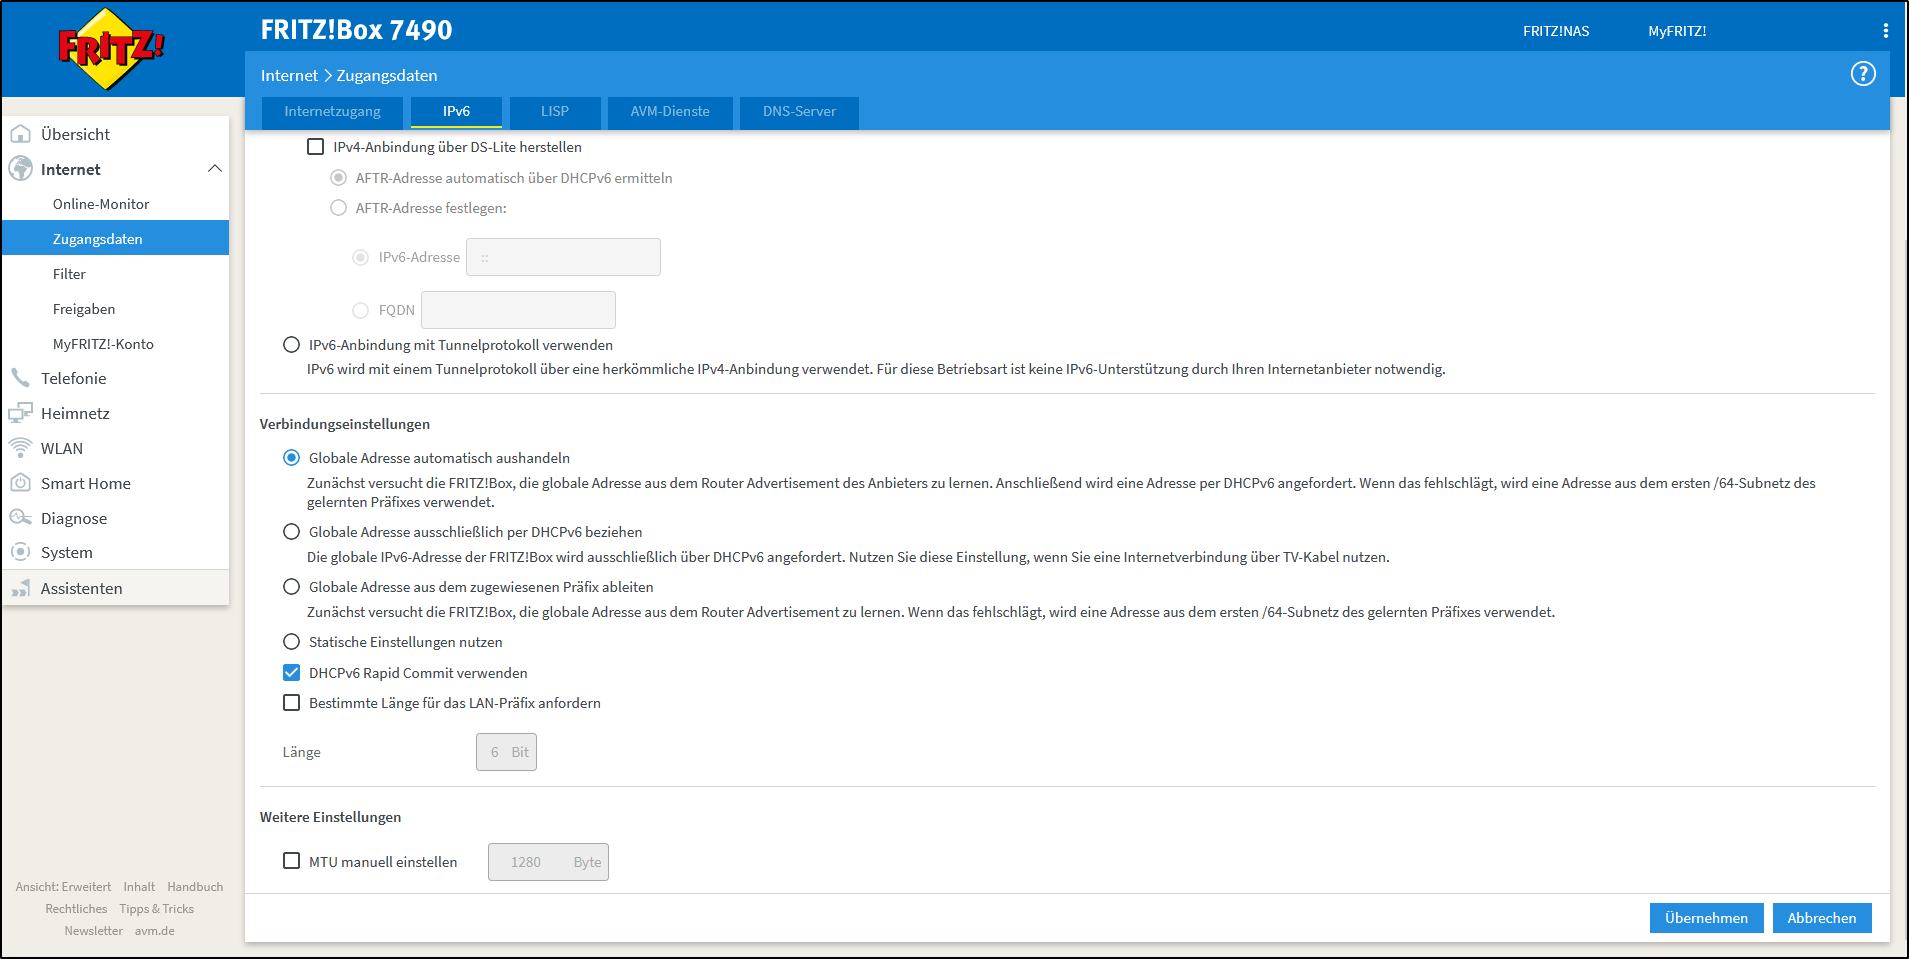Enable IPv4-Anbindung über DS-Lite checkbox
Viewport: 1909px width, 959px height.
[315, 147]
